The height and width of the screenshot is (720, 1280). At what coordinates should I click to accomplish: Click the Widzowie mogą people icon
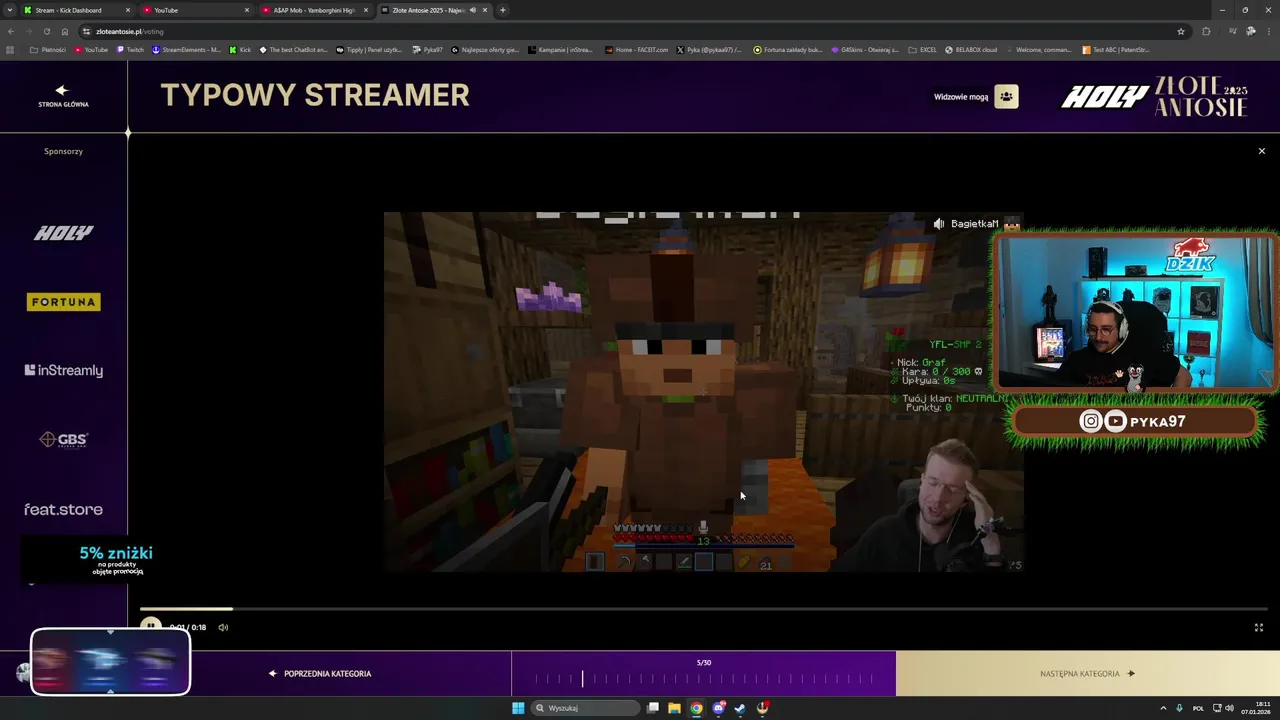pyautogui.click(x=1006, y=96)
